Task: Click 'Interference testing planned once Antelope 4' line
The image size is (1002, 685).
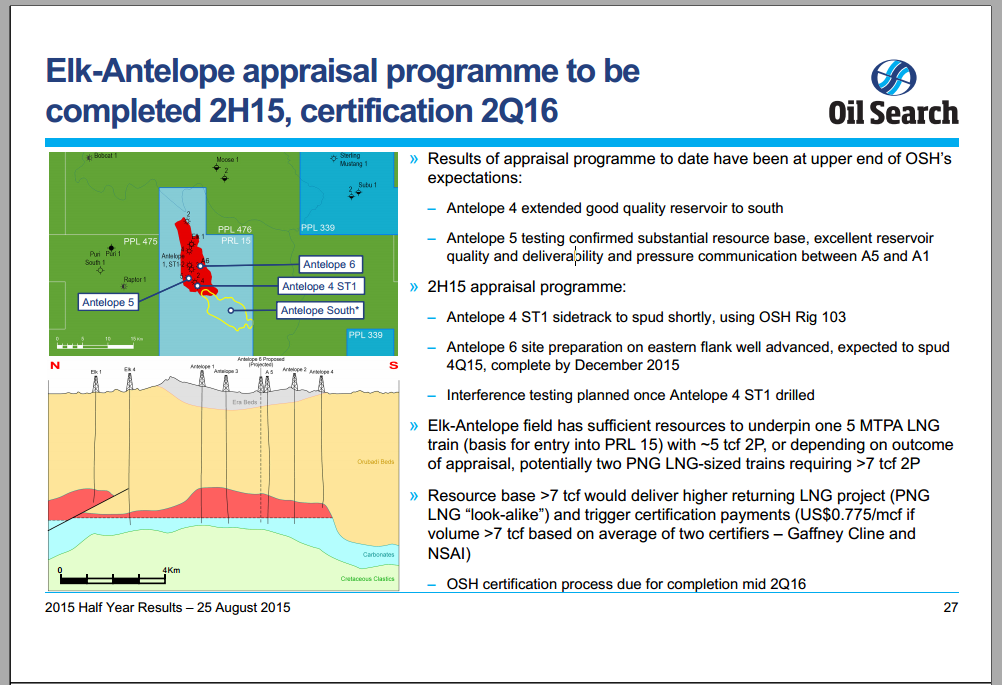Action: click(x=630, y=396)
